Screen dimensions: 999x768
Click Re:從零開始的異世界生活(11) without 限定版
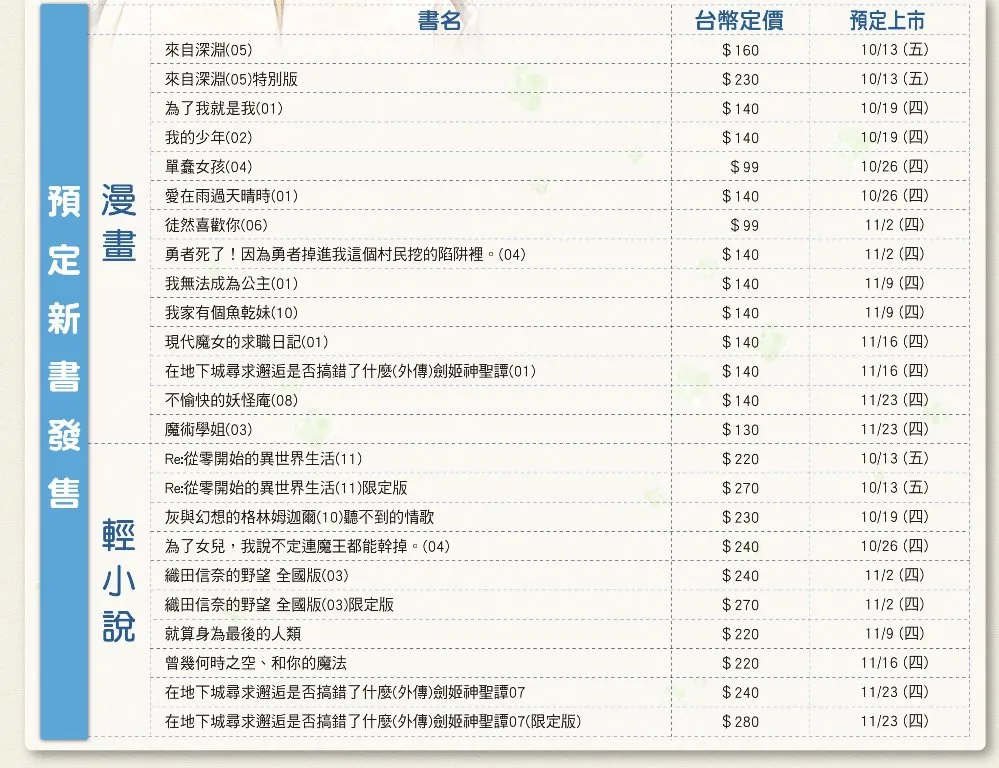263,459
